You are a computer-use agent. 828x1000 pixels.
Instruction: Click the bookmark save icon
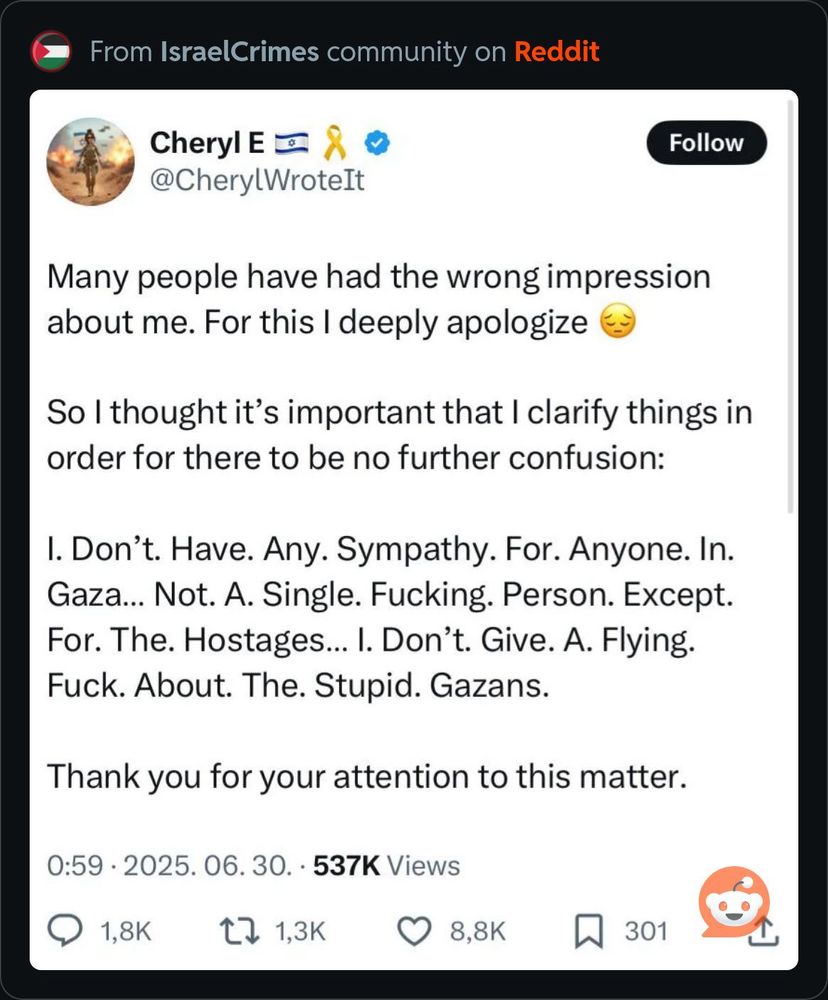(x=591, y=930)
